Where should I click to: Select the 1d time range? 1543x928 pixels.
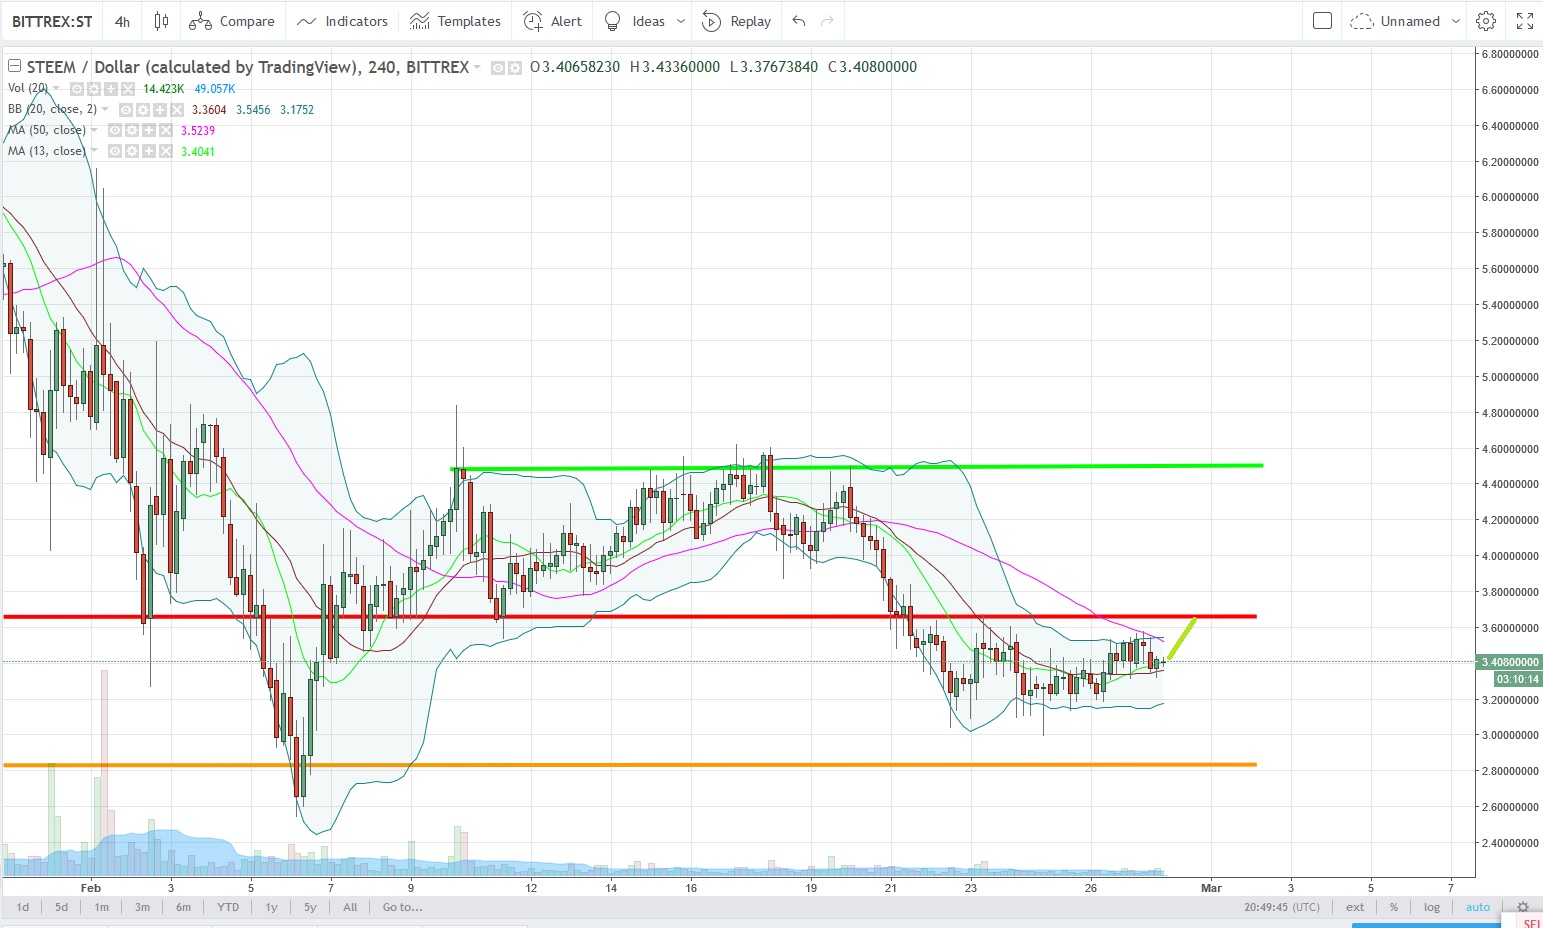point(22,907)
